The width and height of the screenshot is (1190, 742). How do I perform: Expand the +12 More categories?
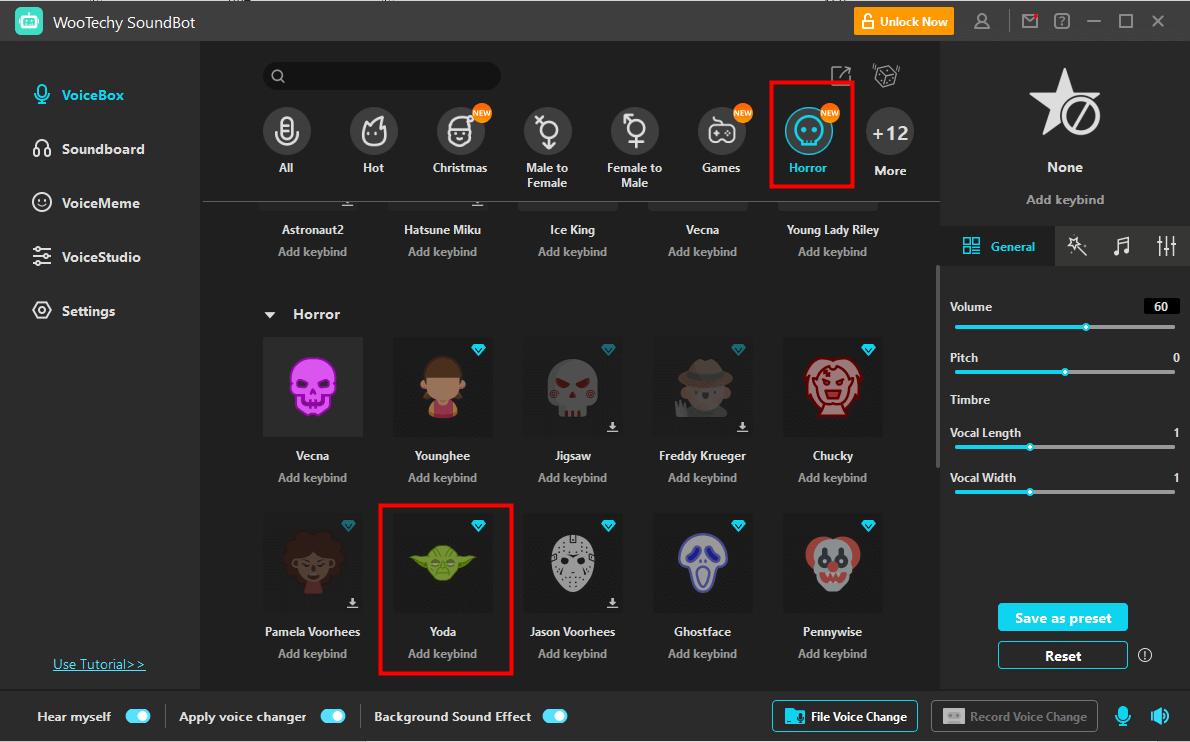[x=890, y=132]
